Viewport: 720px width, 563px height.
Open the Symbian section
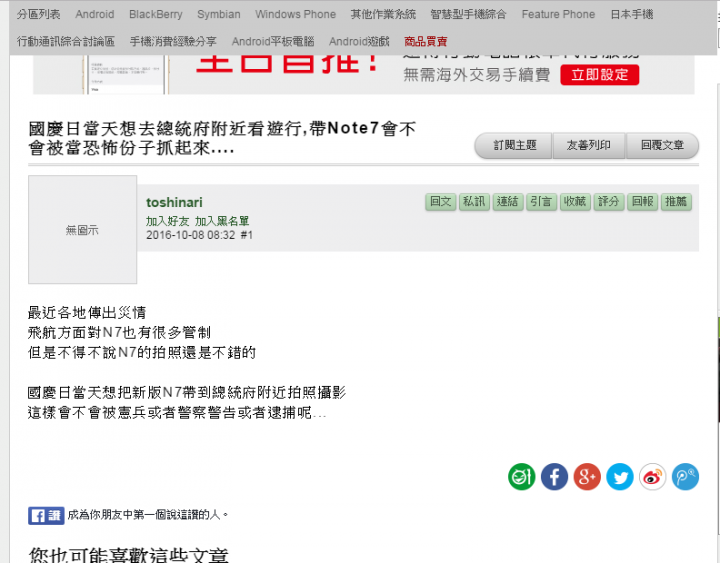(x=219, y=14)
